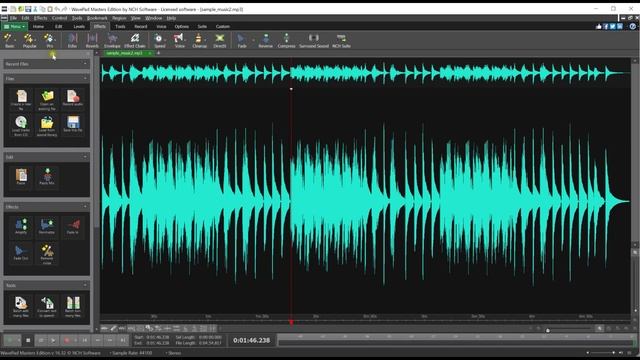640x360 pixels.
Task: Click Load tracks from CD
Action: [21, 126]
